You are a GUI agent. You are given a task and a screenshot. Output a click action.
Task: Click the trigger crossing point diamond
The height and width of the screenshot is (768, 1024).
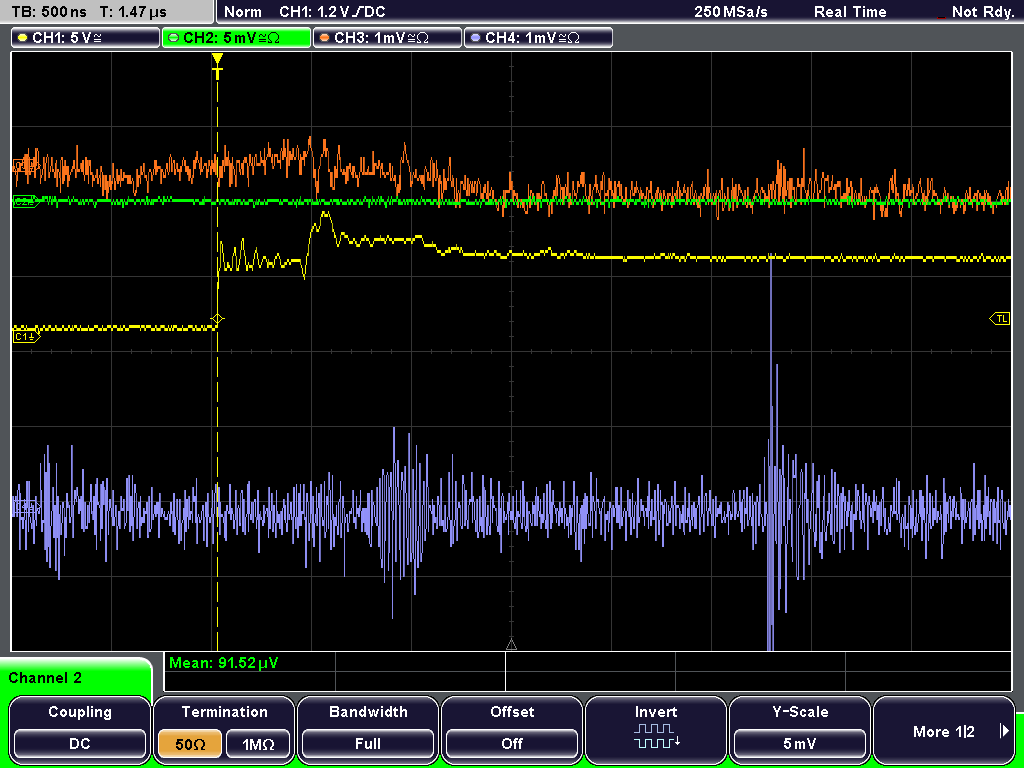coord(217,319)
